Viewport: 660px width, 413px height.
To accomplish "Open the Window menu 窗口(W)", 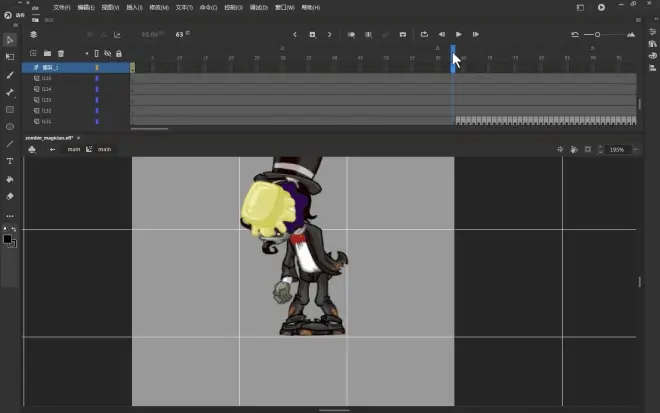I will 285,8.
